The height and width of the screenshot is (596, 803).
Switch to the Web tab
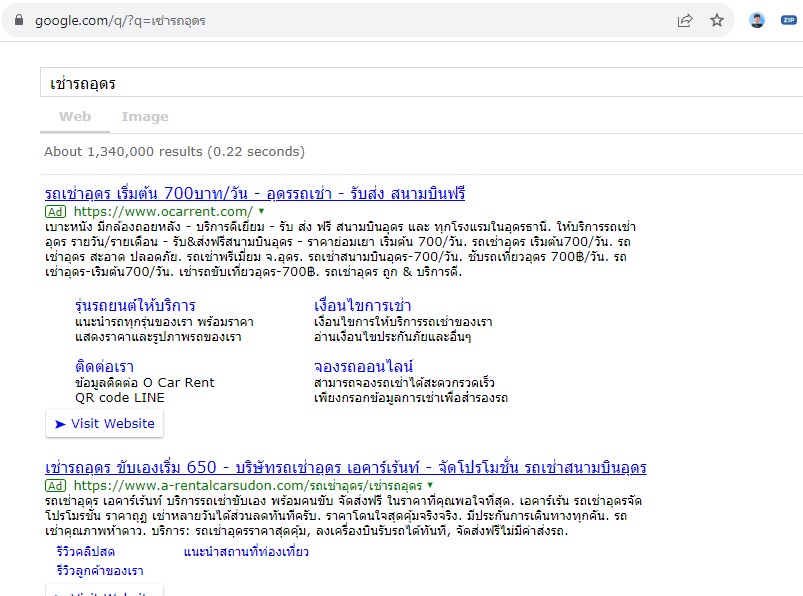click(x=75, y=117)
